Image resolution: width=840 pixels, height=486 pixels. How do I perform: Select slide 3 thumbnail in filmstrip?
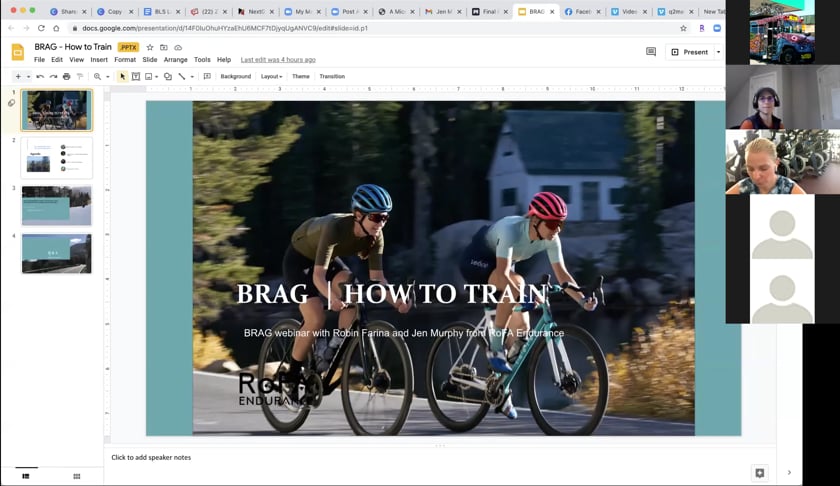pyautogui.click(x=57, y=206)
